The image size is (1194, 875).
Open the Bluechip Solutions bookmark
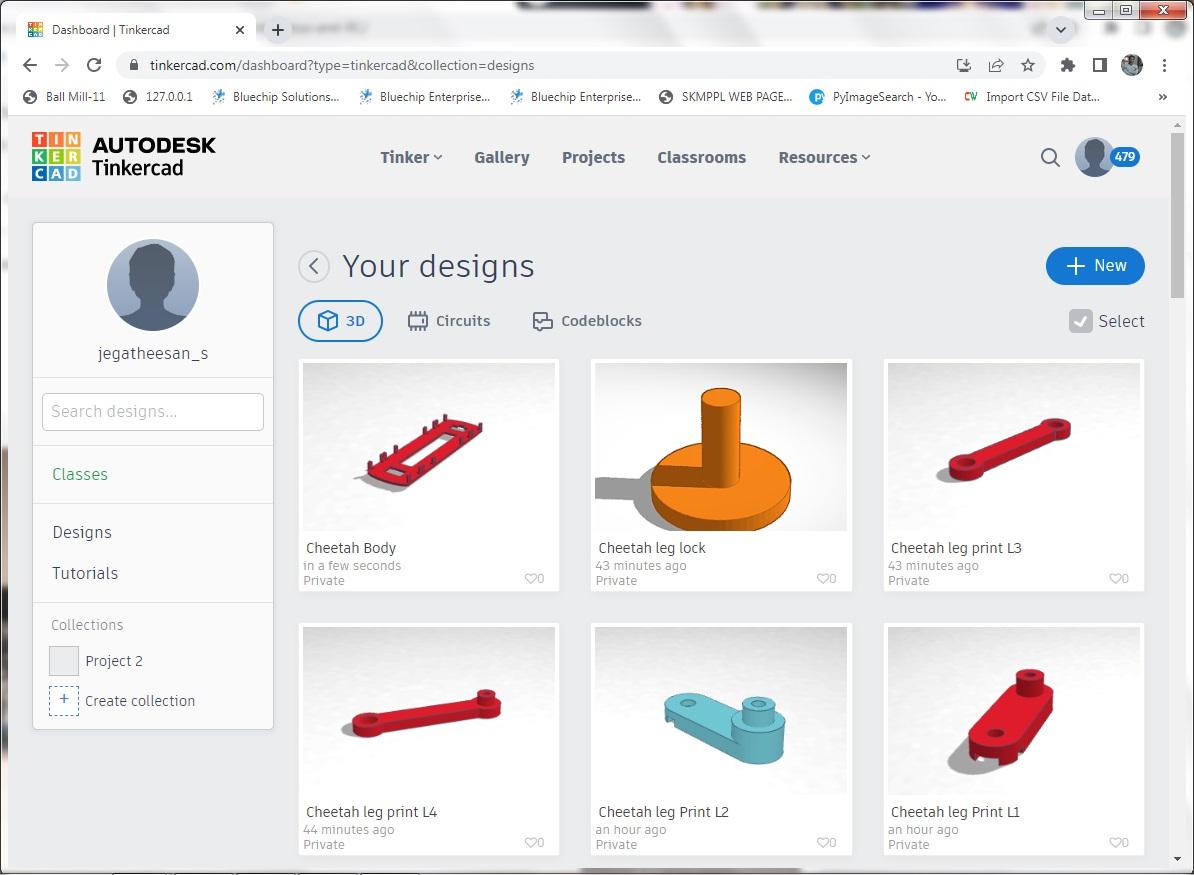click(276, 97)
